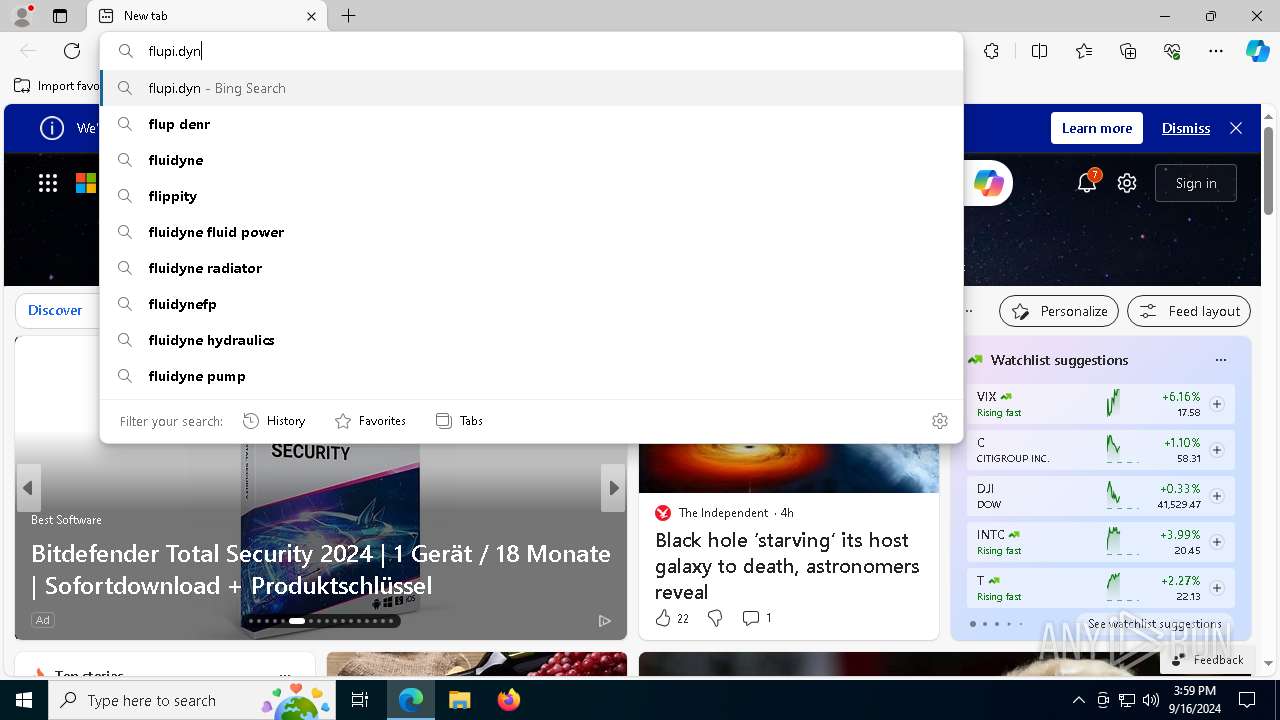The width and height of the screenshot is (1280, 720).
Task: Select 'fluidyne hydraulics' suggestion
Action: coord(531,340)
